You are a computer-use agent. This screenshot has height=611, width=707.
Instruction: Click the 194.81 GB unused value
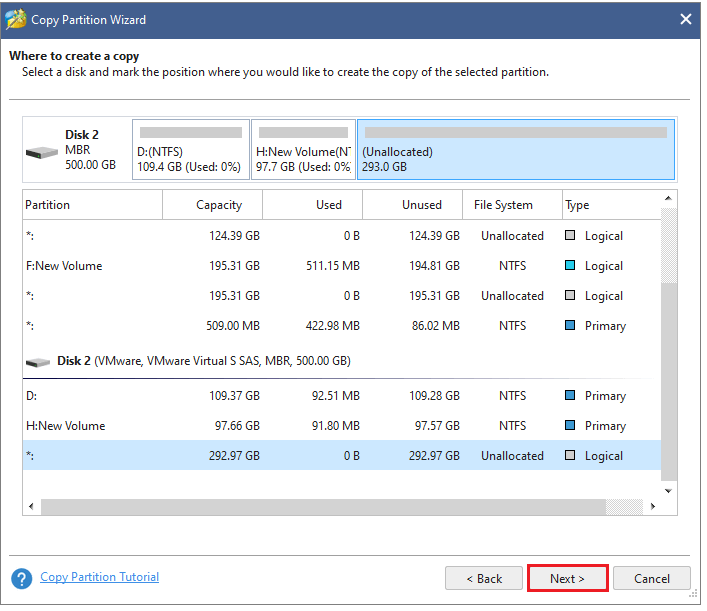point(434,266)
